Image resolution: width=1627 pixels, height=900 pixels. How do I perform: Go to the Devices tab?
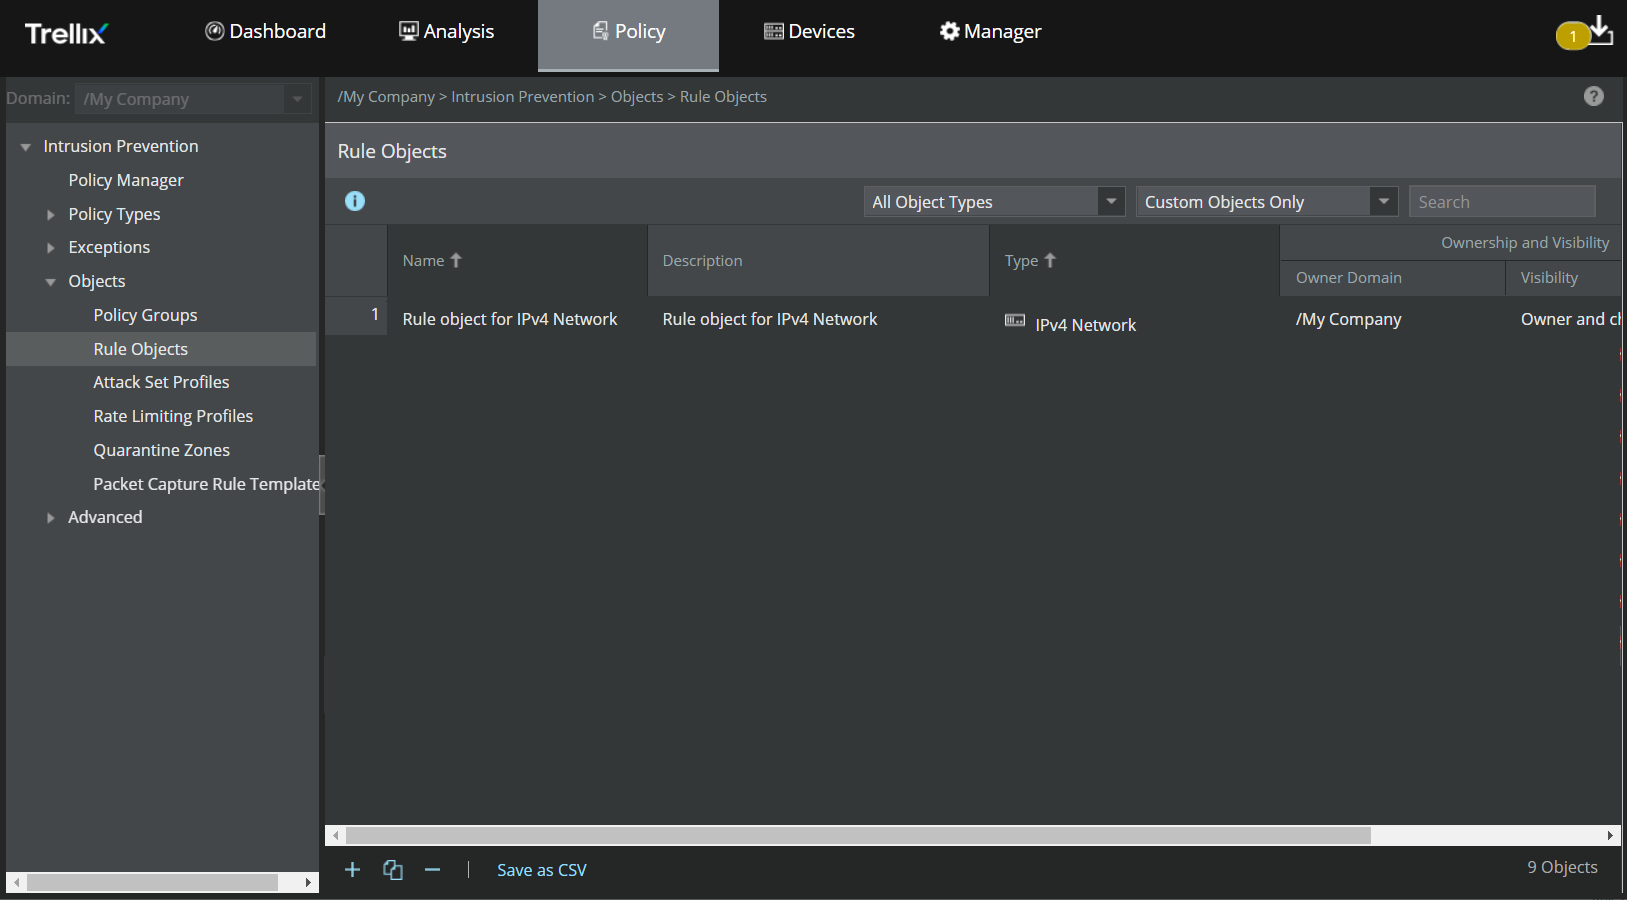pyautogui.click(x=809, y=31)
